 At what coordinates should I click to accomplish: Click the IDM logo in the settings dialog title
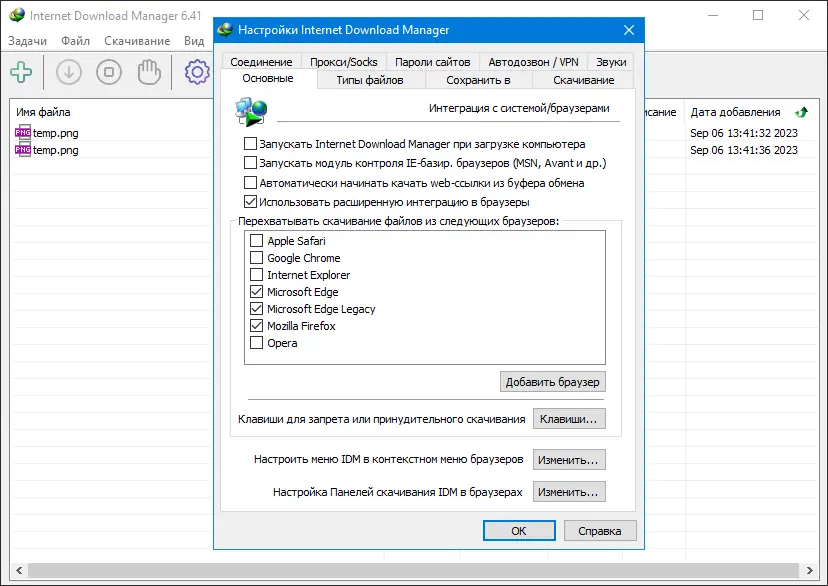click(x=225, y=30)
